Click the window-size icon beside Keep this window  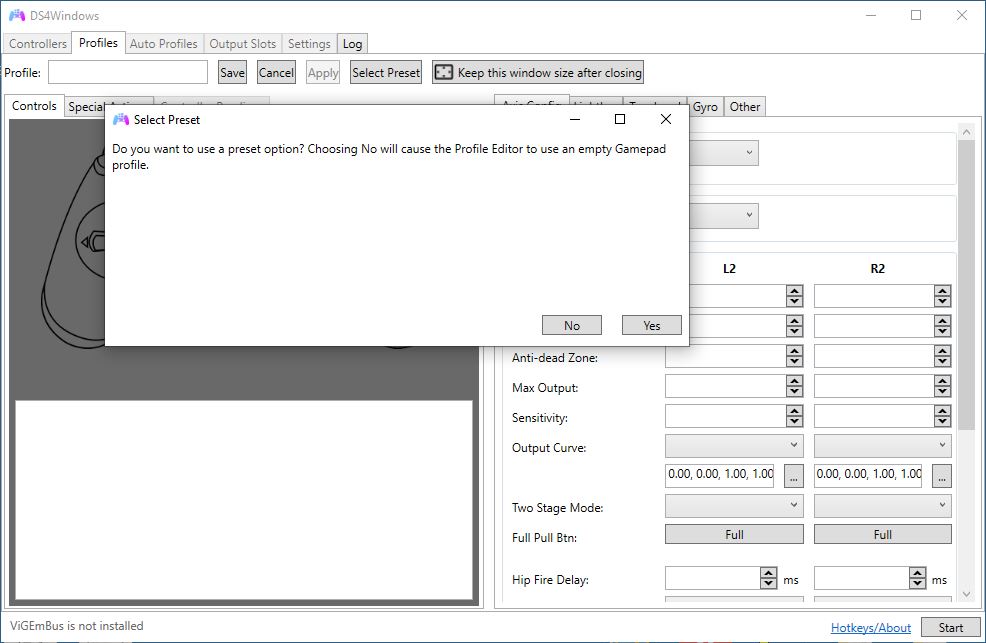[444, 72]
